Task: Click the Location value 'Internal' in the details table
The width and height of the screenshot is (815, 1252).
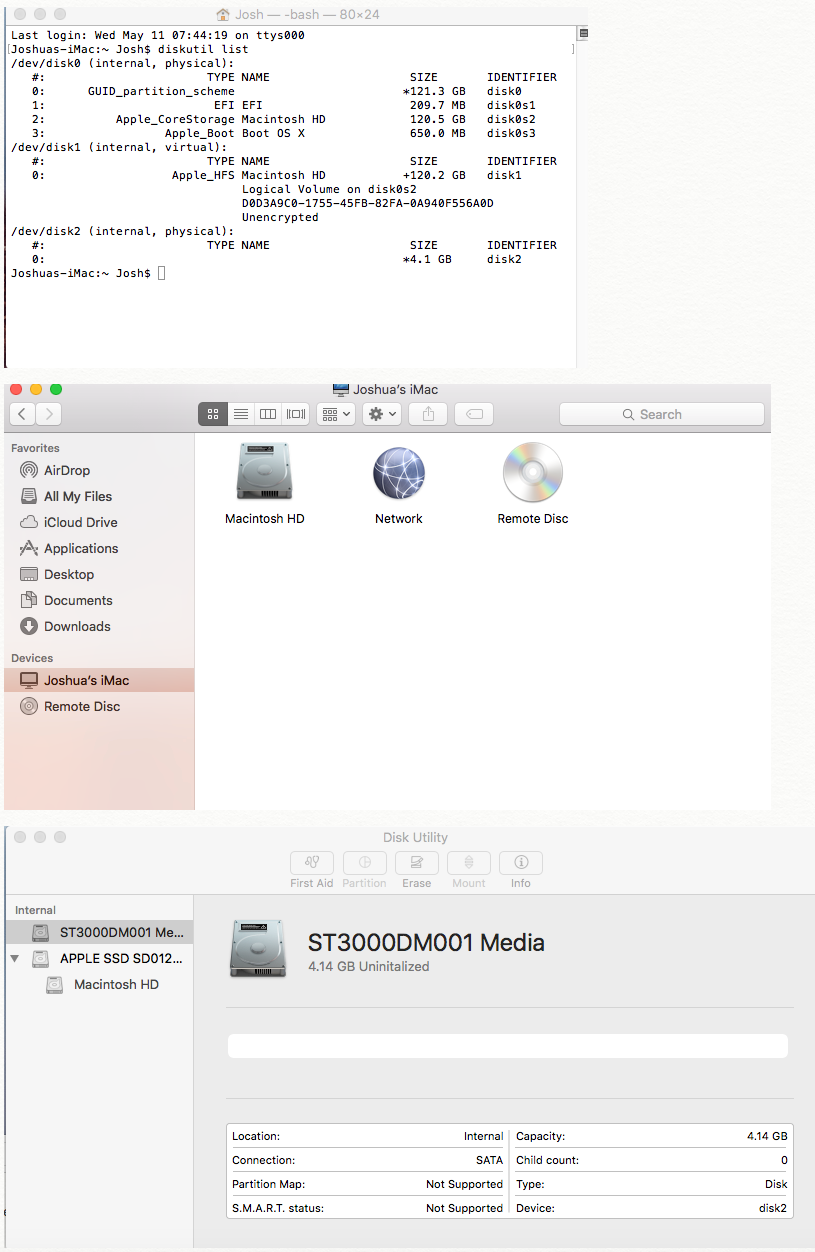Action: point(483,1136)
